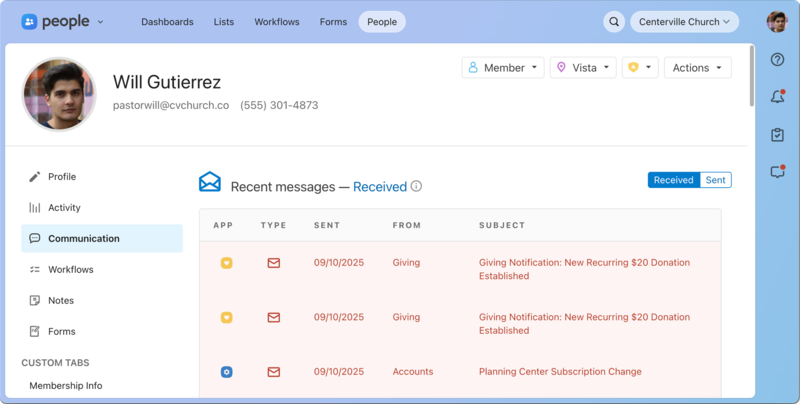Click the pastorwill@cvchurch.co email address
The width and height of the screenshot is (800, 404).
click(x=171, y=105)
